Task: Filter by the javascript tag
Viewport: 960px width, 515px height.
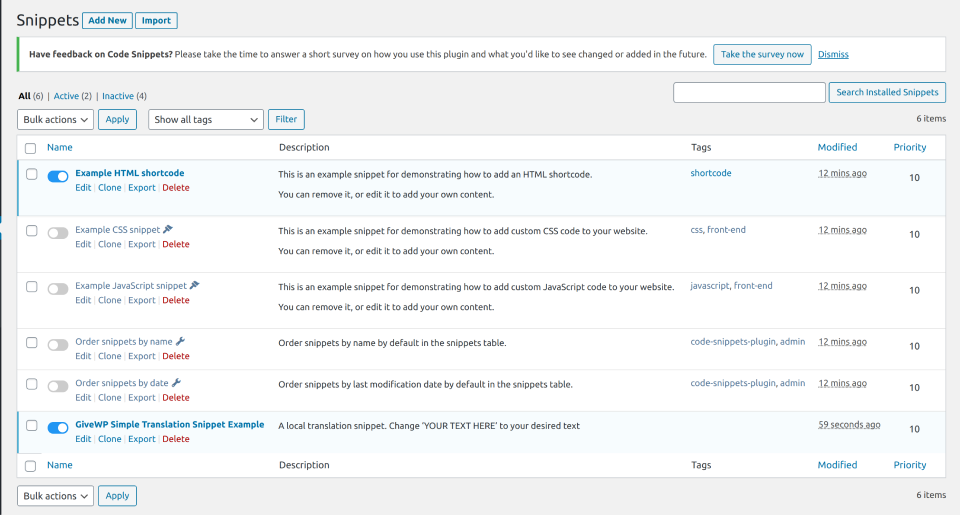Action: (x=710, y=285)
